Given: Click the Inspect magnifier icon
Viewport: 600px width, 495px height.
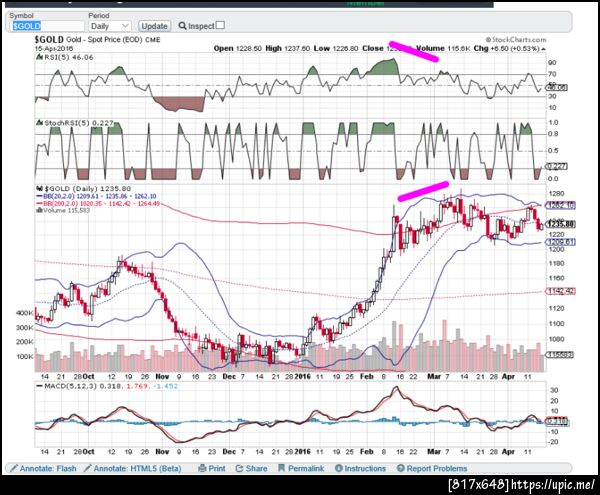Looking at the screenshot, I should (183, 26).
